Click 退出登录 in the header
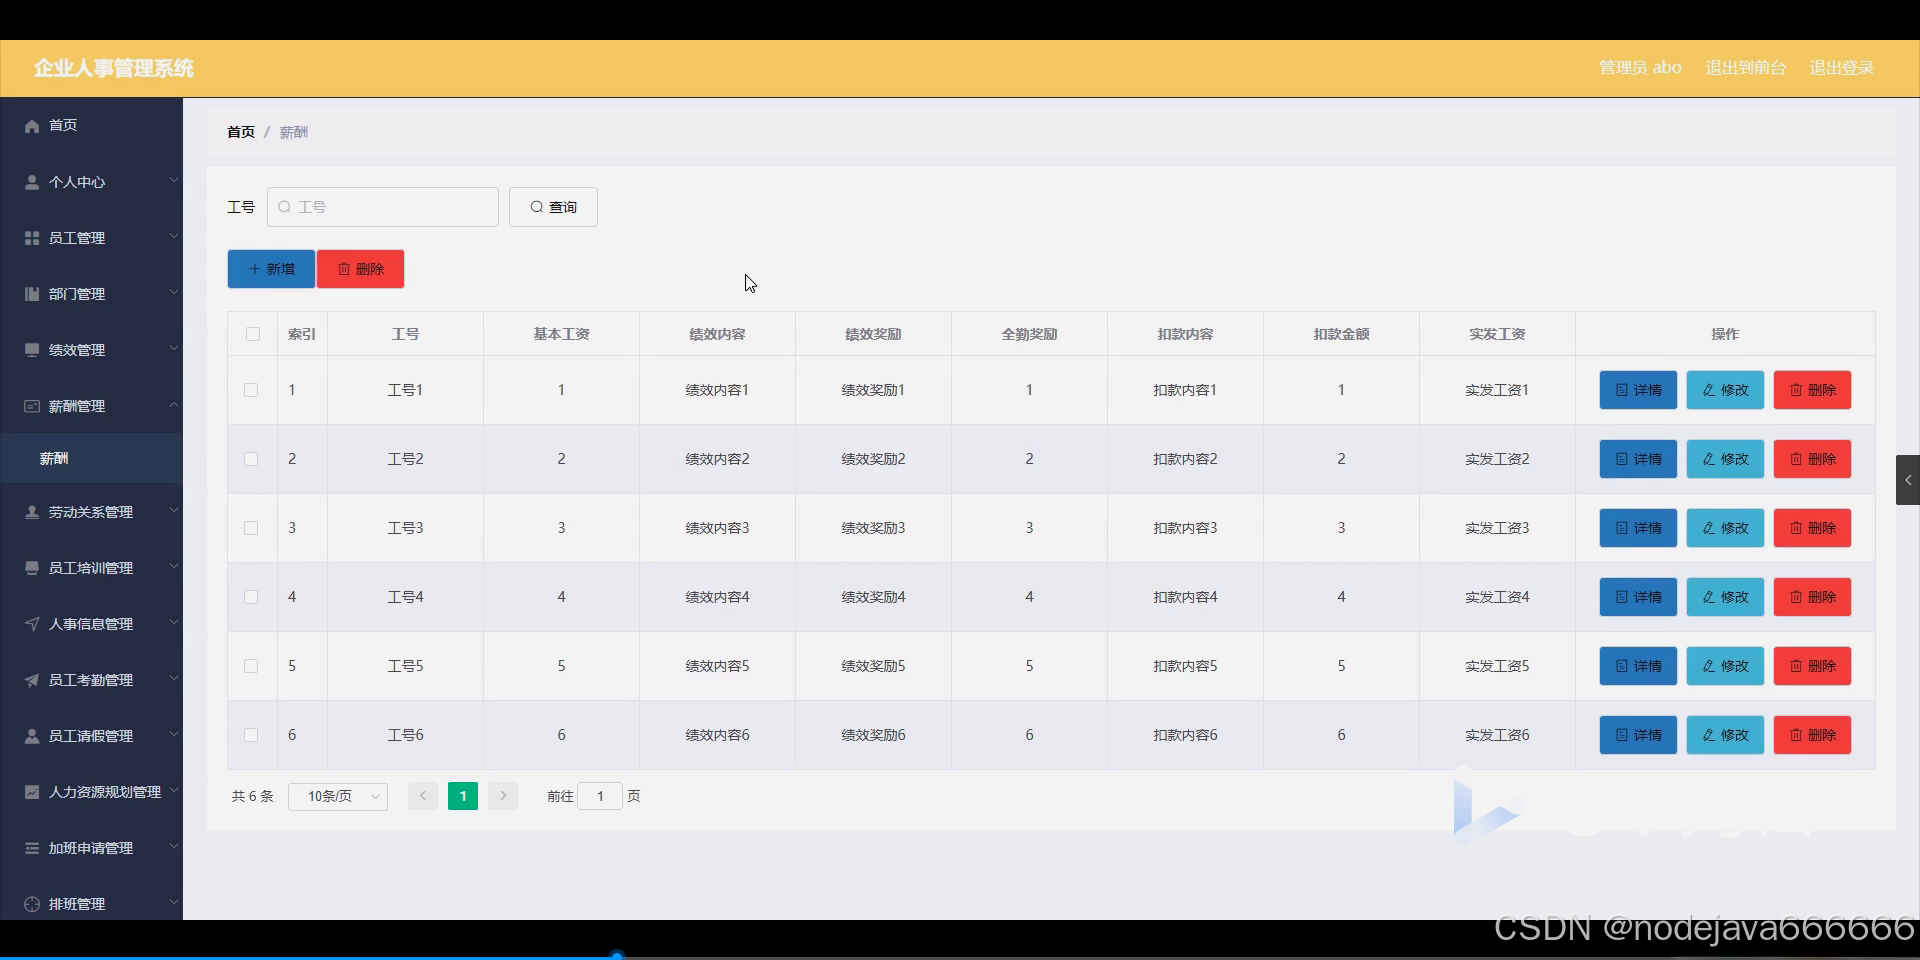The height and width of the screenshot is (960, 1920). [1841, 68]
